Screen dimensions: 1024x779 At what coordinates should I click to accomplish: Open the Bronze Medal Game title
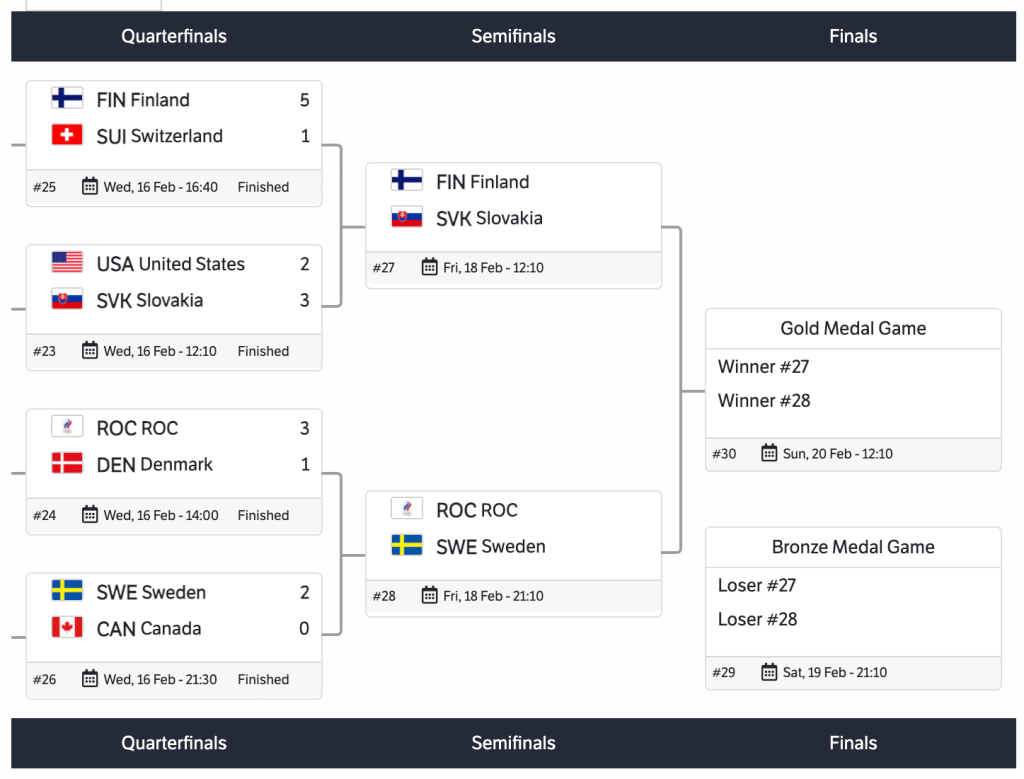pyautogui.click(x=853, y=547)
